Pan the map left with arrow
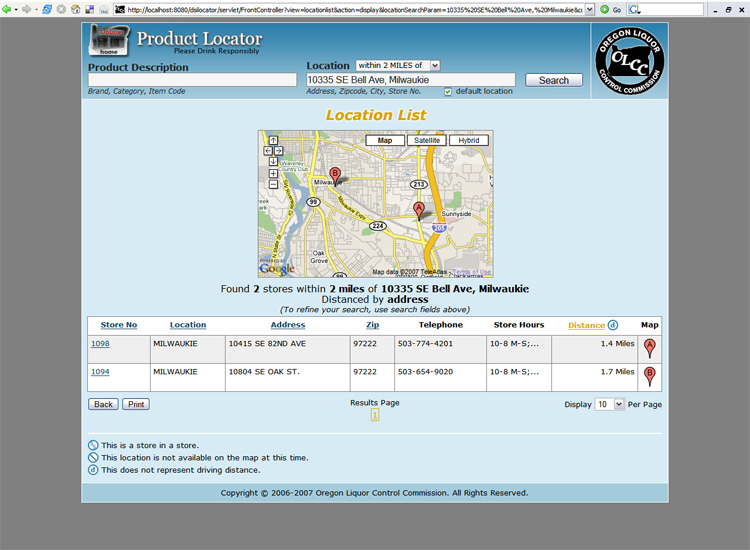 268,151
